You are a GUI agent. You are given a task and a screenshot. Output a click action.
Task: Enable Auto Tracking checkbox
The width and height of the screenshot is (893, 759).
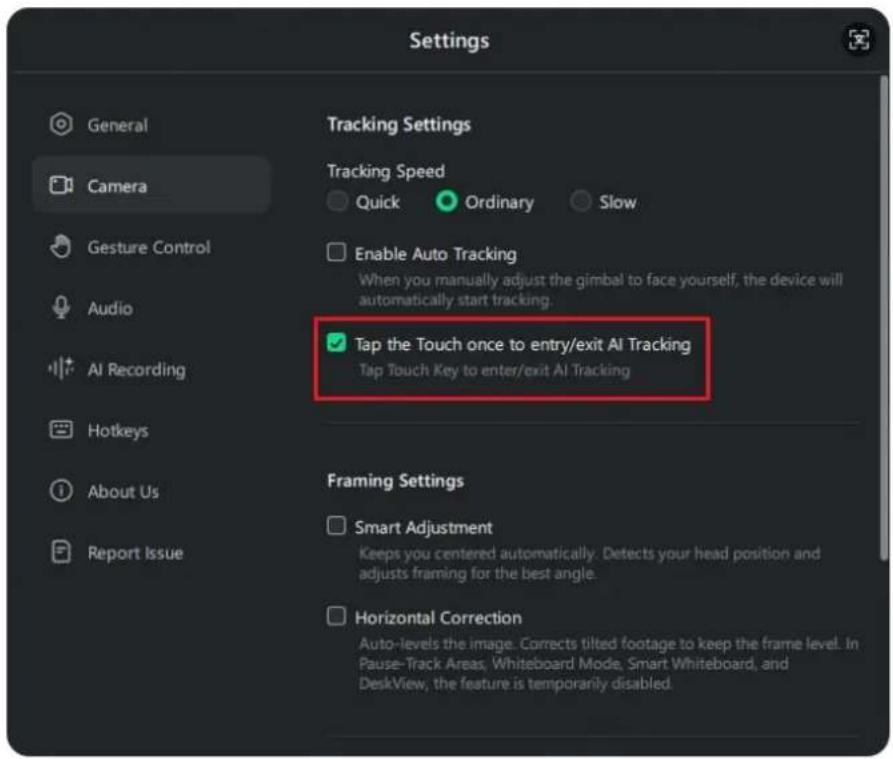pyautogui.click(x=336, y=252)
